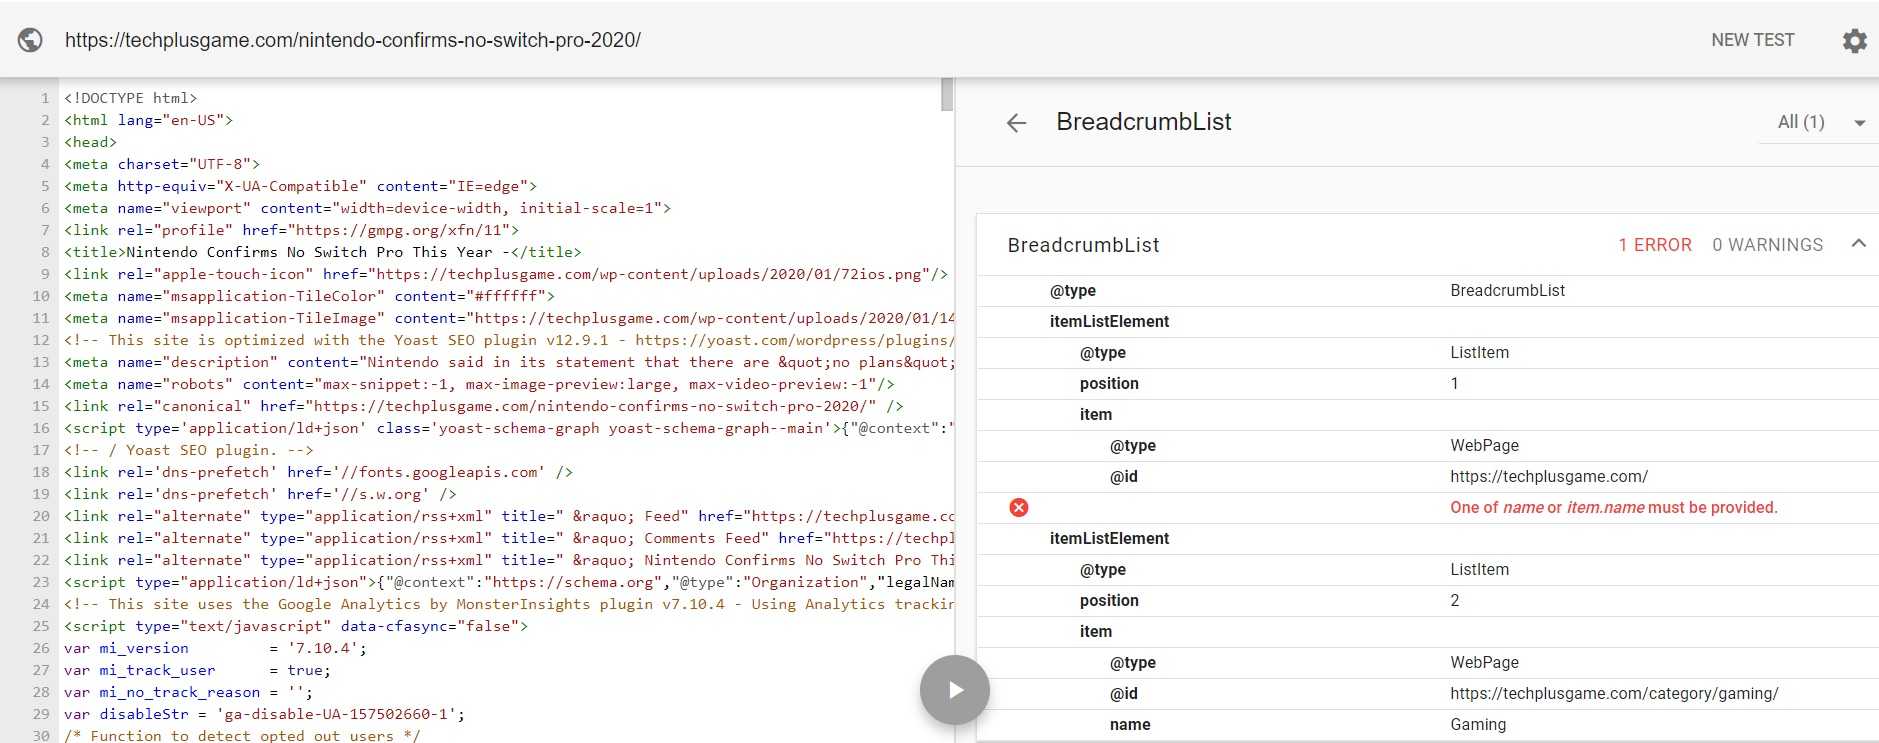This screenshot has width=1879, height=743.
Task: Click the msapplication-TileColor meta line
Action: pos(309,296)
